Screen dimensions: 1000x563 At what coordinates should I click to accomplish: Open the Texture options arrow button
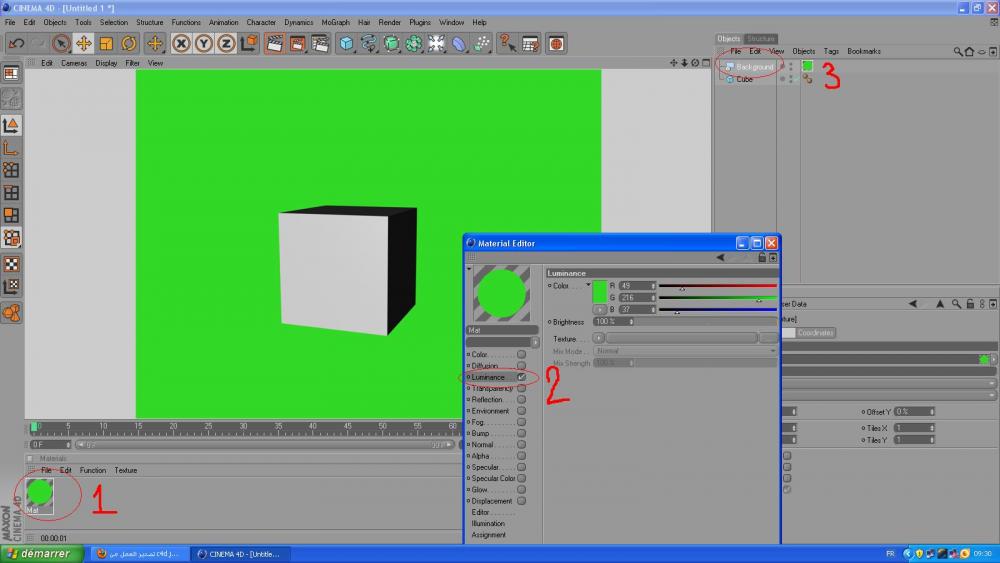[x=599, y=339]
